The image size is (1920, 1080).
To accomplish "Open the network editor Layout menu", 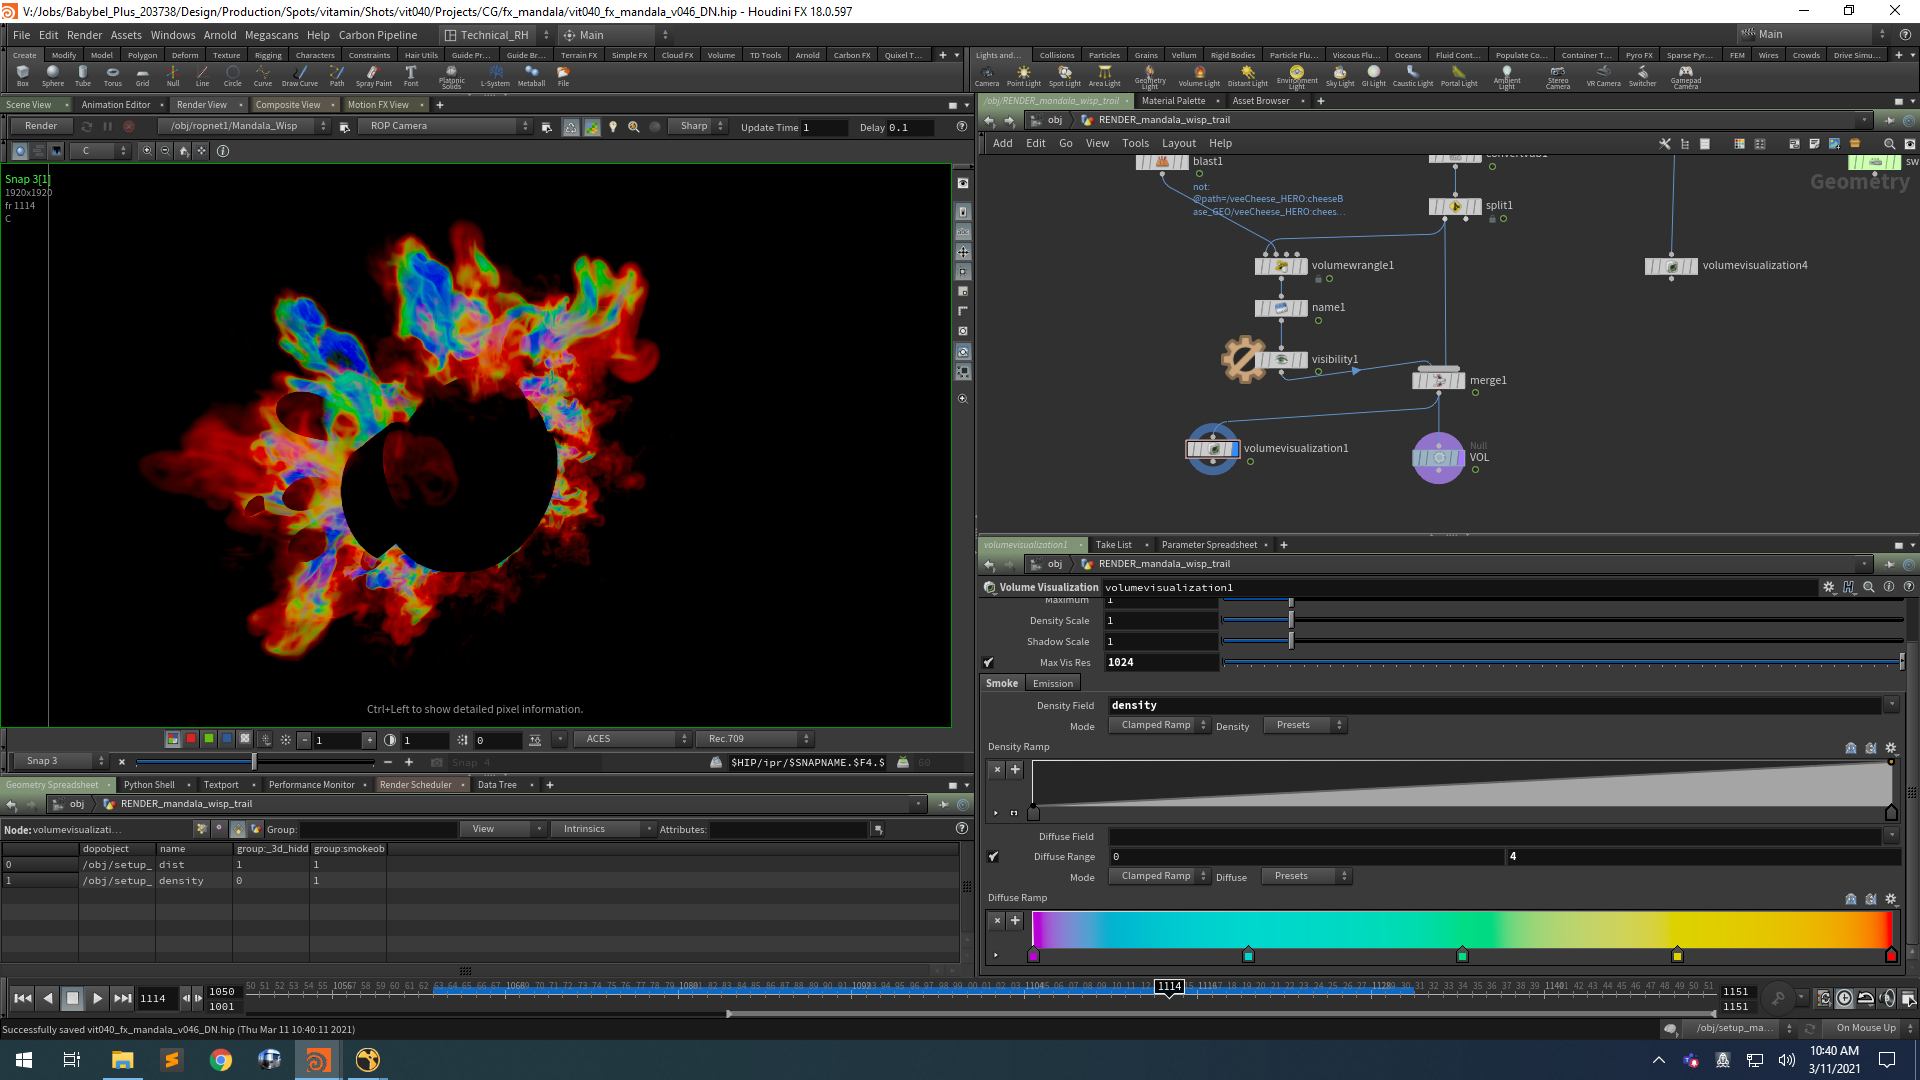I will pos(1178,143).
